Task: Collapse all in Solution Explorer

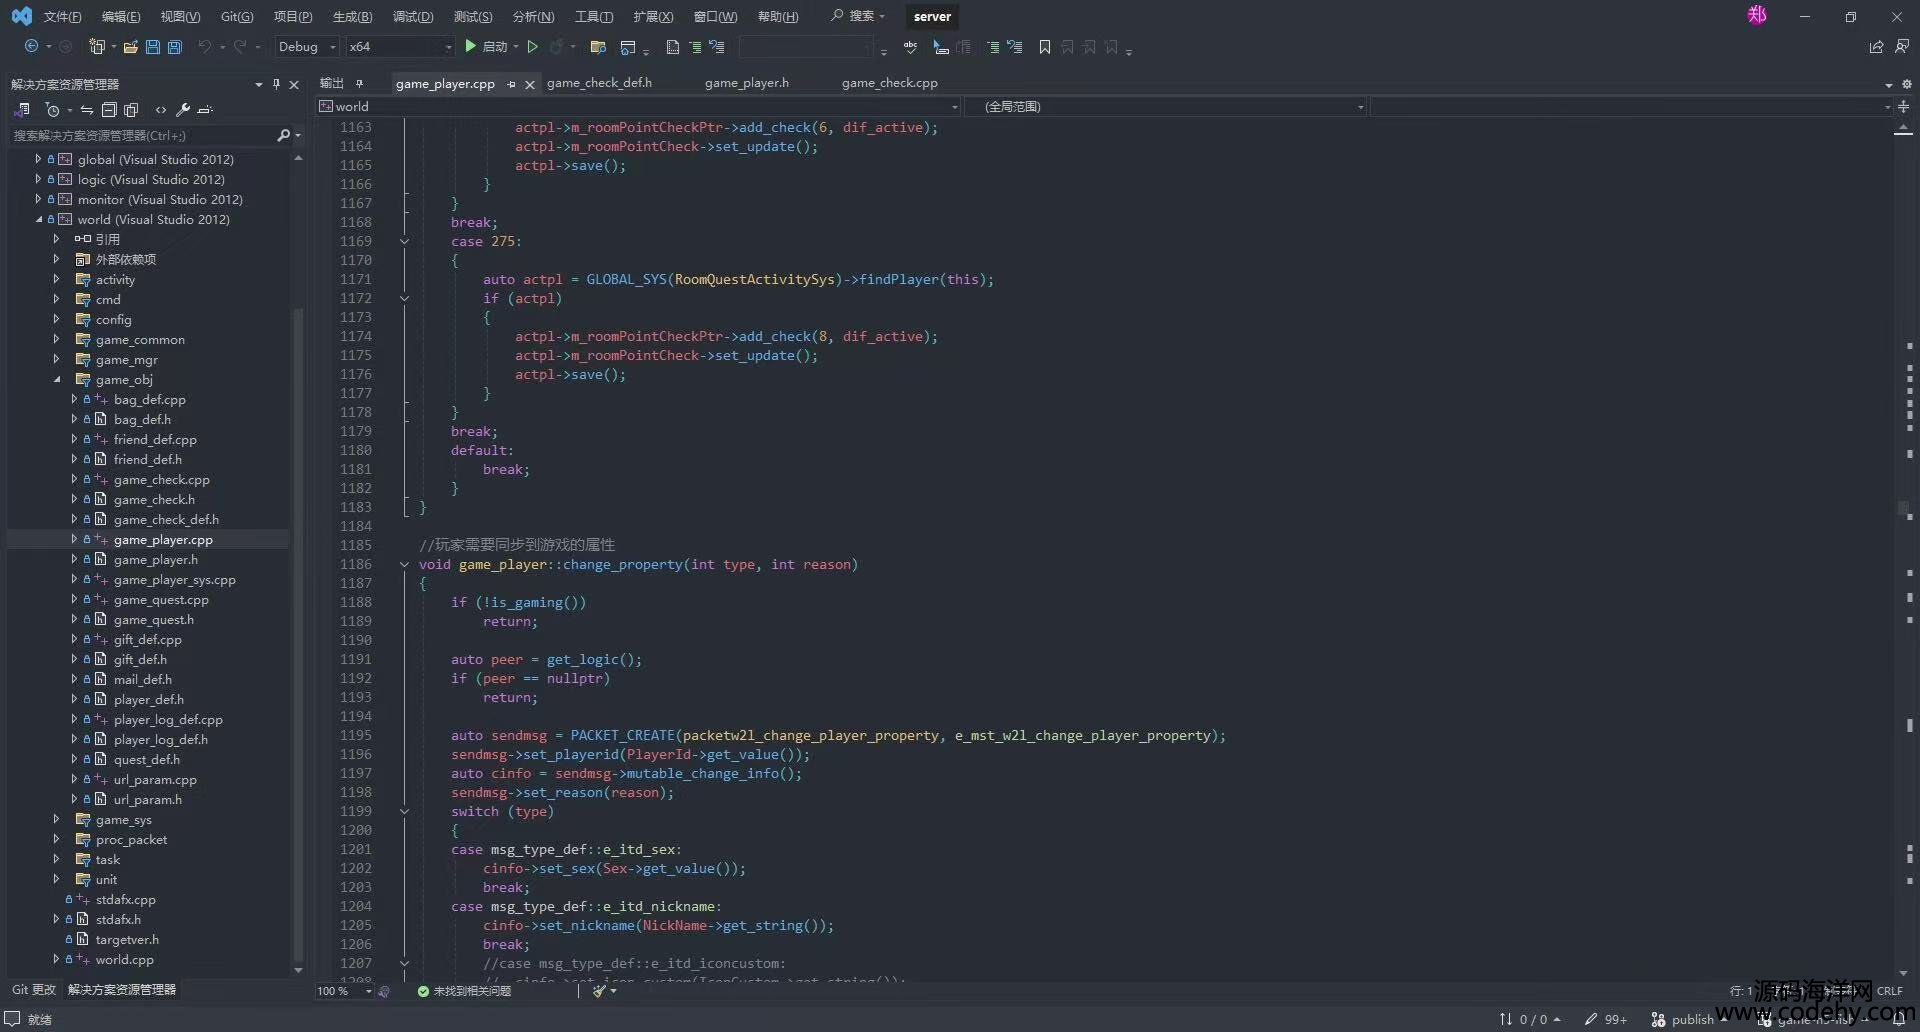Action: point(109,110)
